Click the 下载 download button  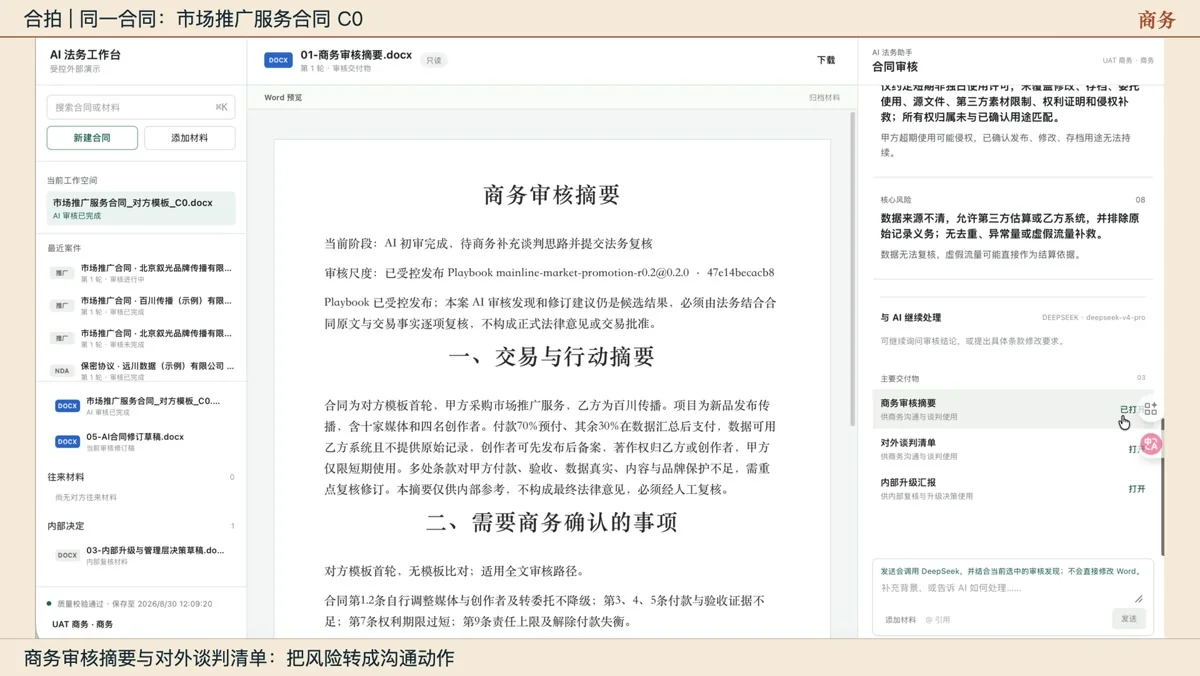(826, 60)
